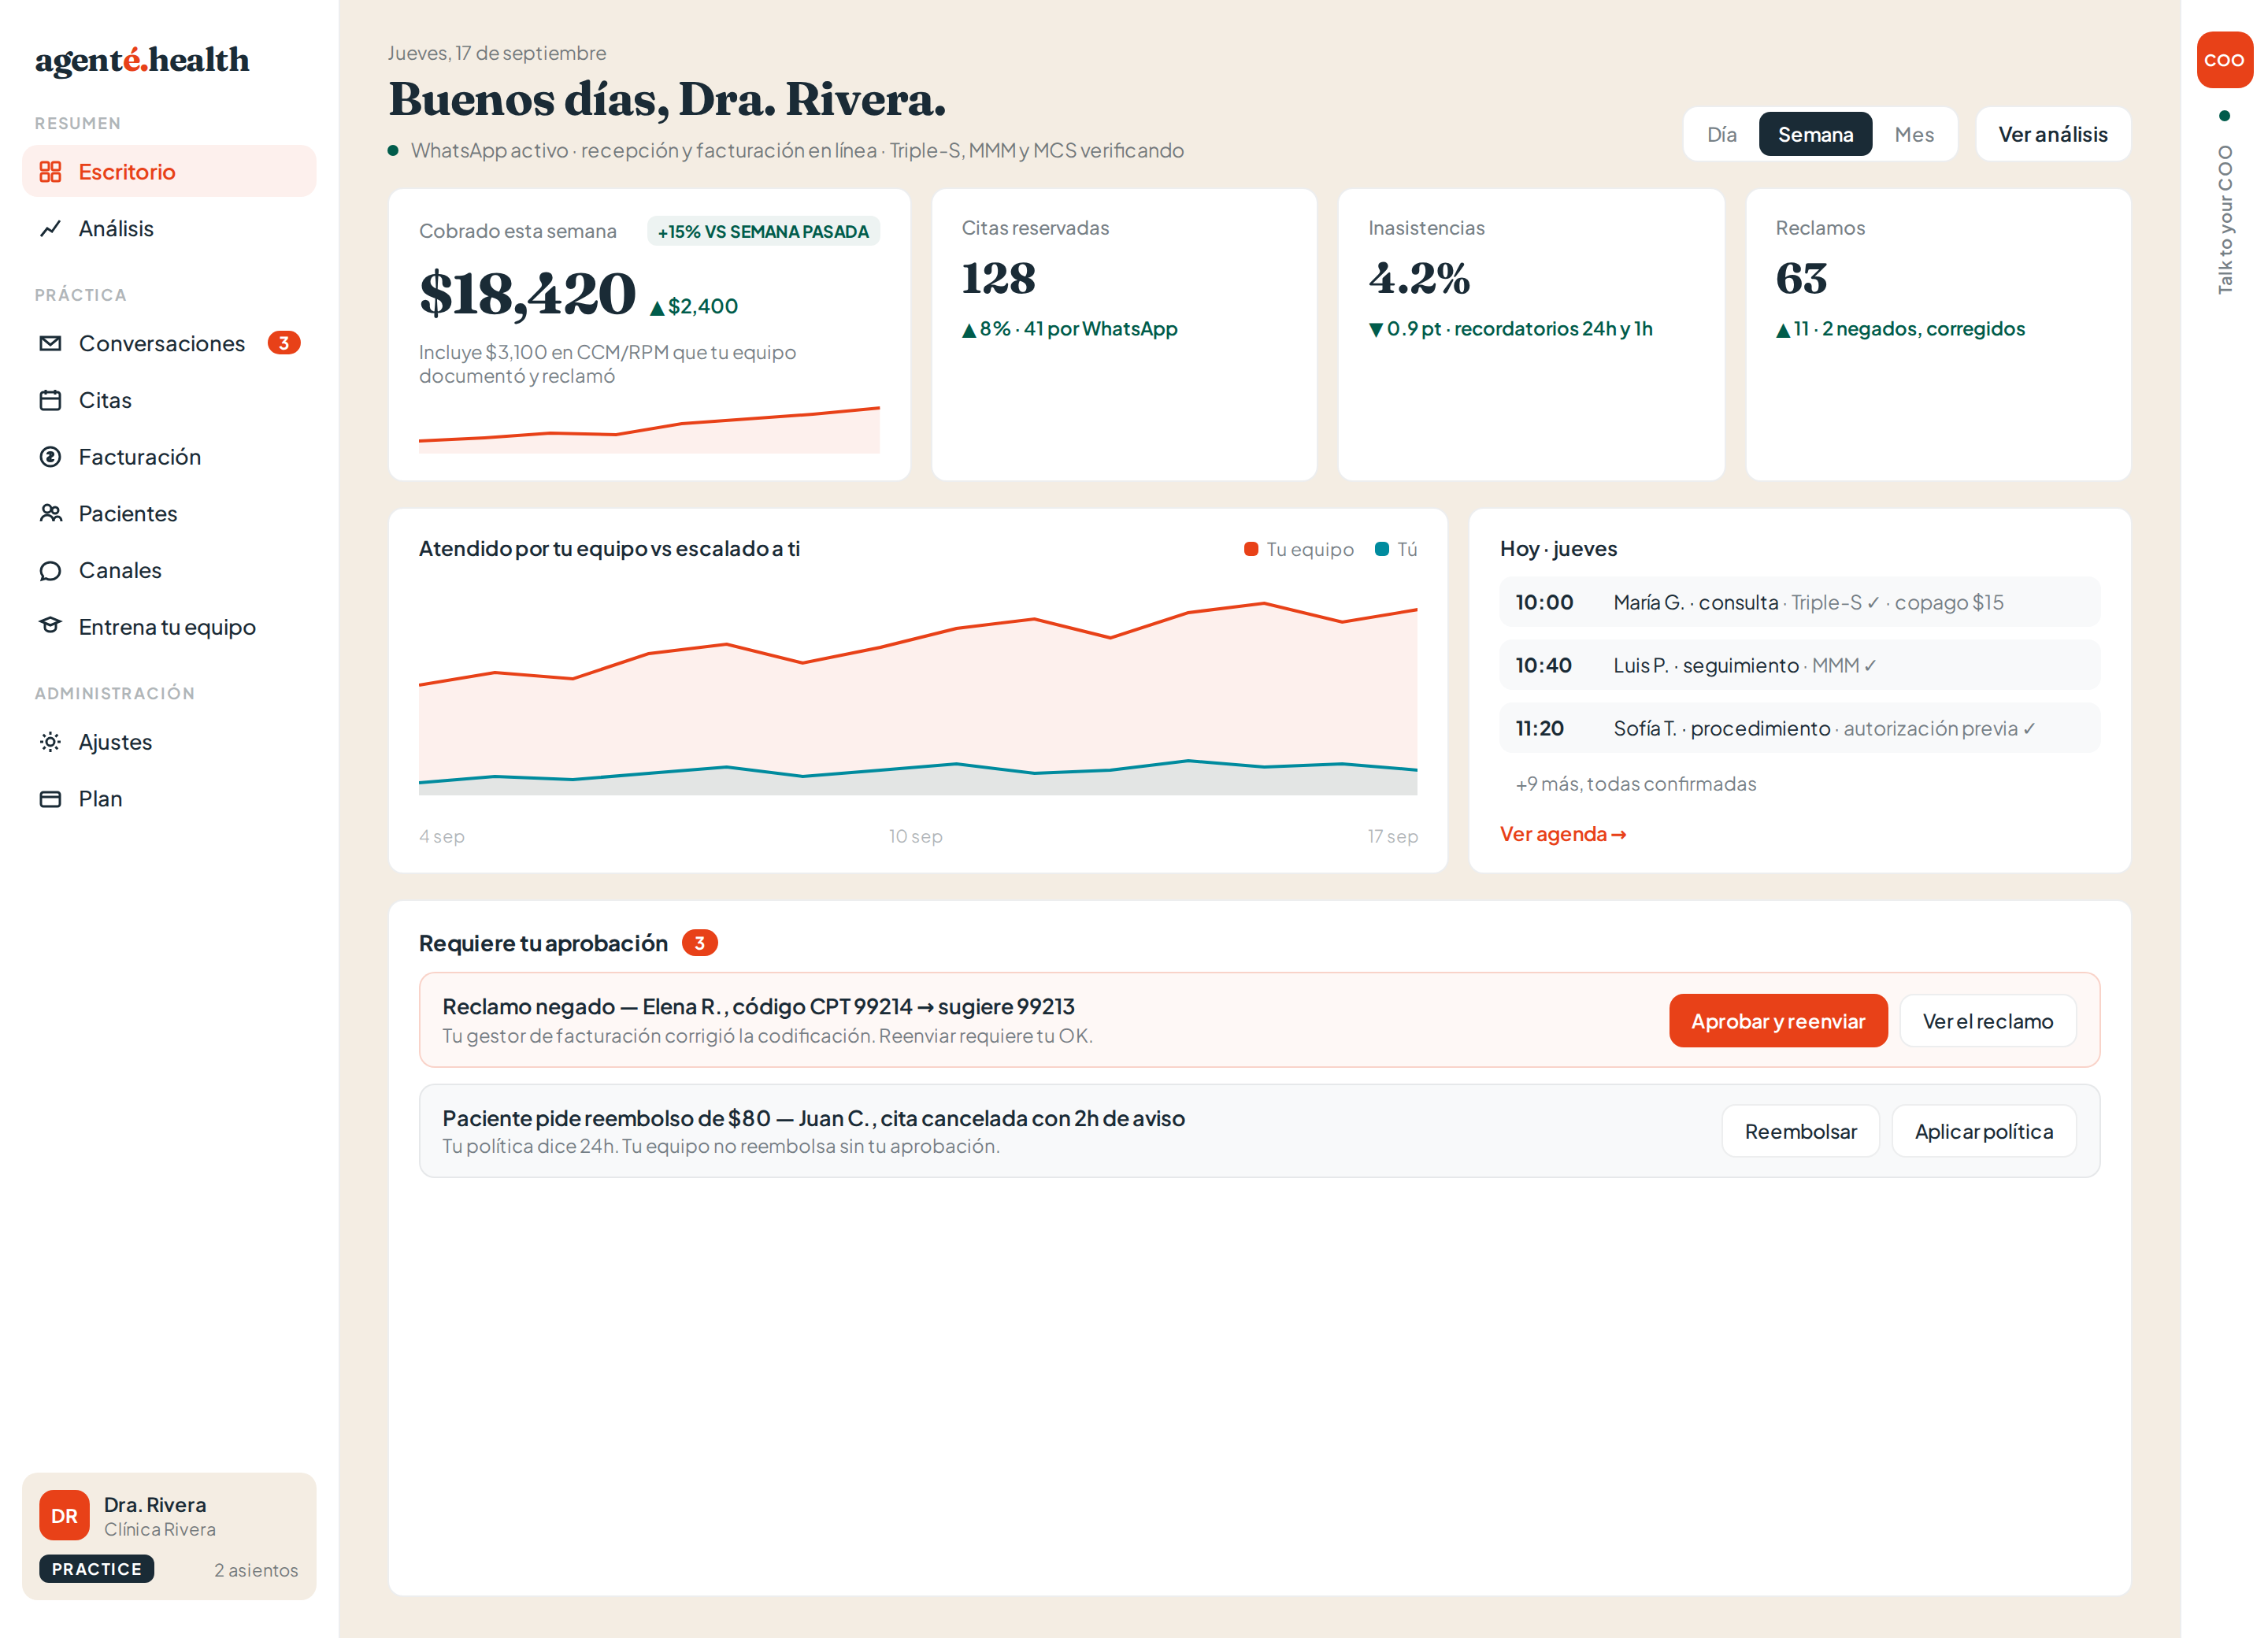Click the Citas calendar icon
This screenshot has height=1638, width=2268.
click(50, 400)
